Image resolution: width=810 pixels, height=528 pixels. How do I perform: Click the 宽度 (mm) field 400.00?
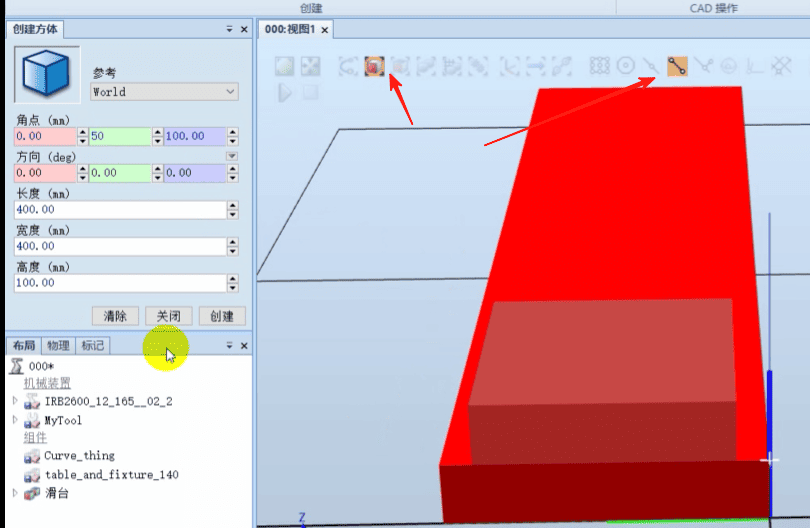(120, 246)
